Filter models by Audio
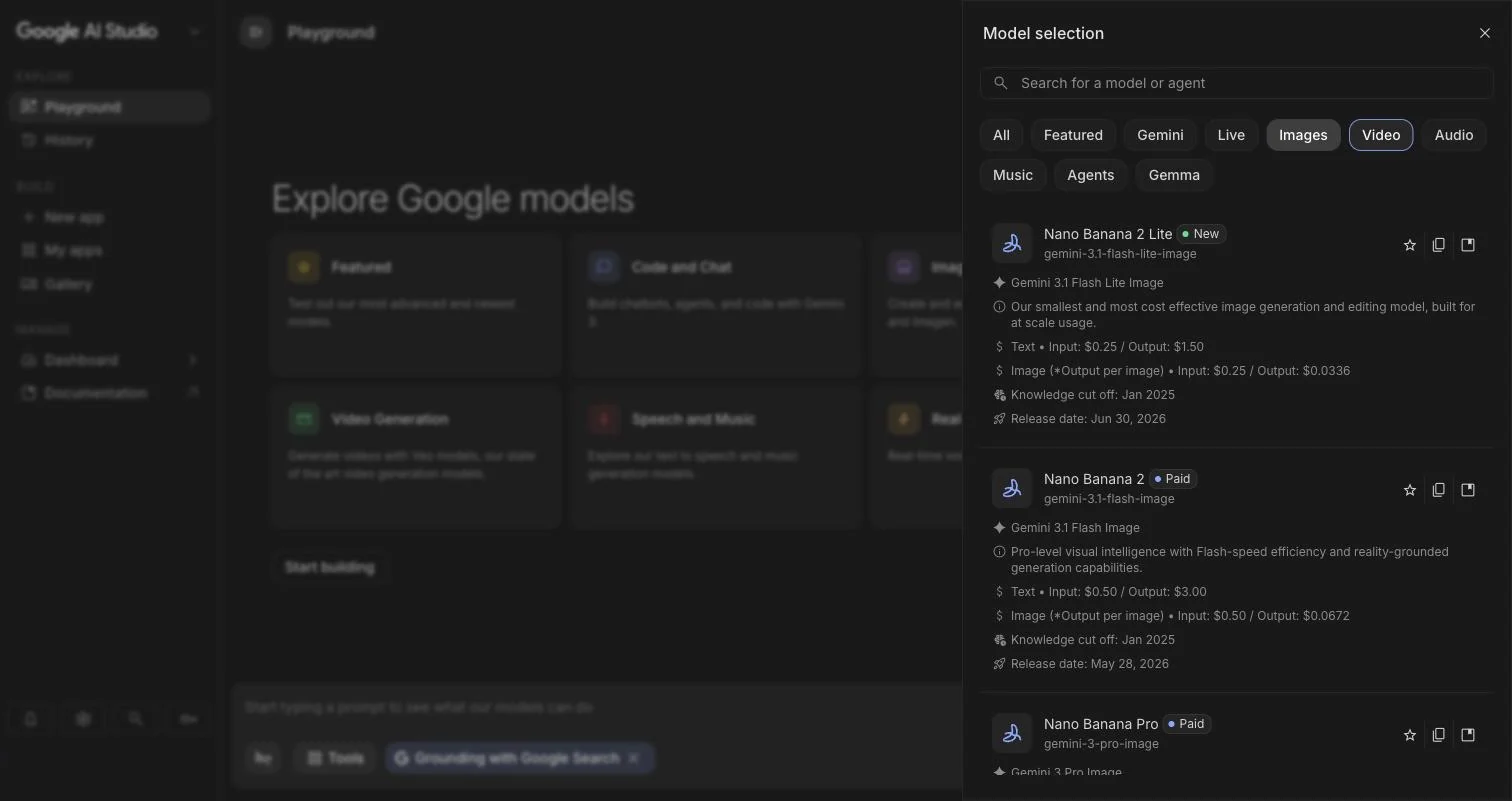This screenshot has width=1512, height=801. pos(1453,135)
